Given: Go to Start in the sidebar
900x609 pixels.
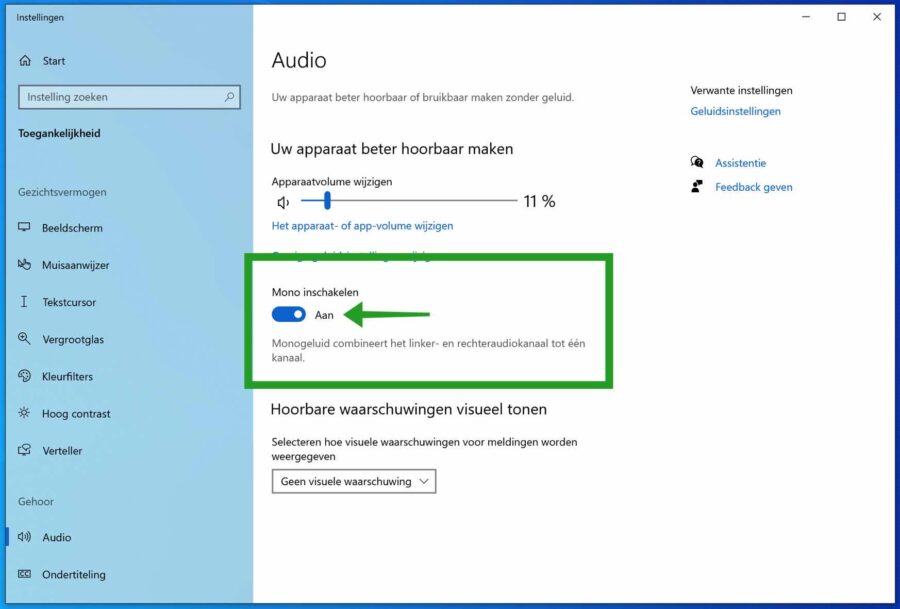Looking at the screenshot, I should 52,60.
